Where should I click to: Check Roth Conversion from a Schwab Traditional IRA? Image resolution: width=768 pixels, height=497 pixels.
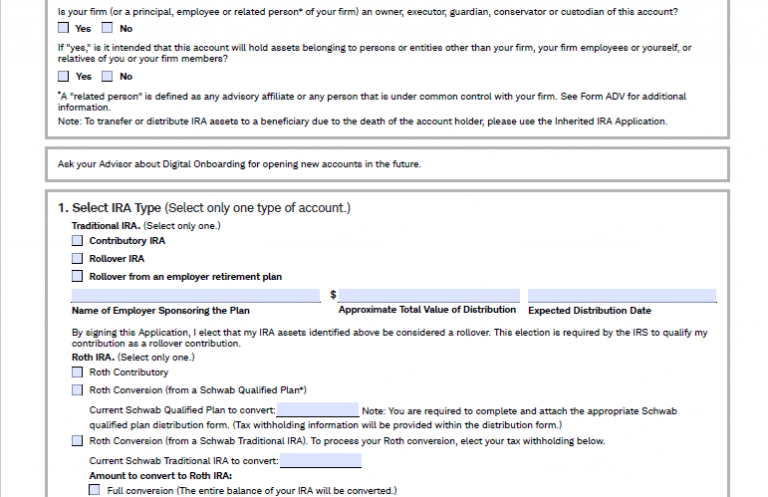coord(77,440)
